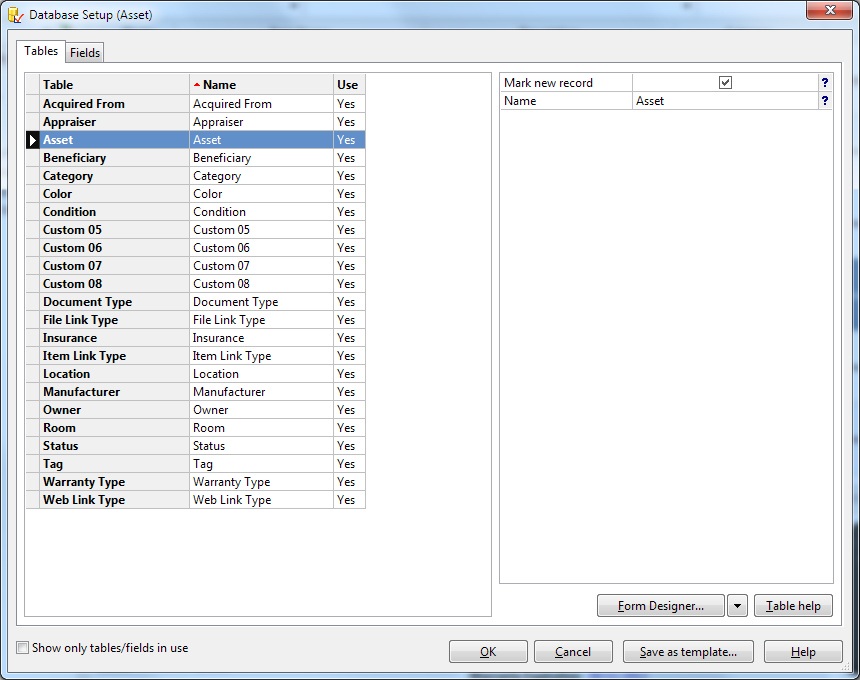Click the ascending sort arrow on Name column

coord(198,83)
